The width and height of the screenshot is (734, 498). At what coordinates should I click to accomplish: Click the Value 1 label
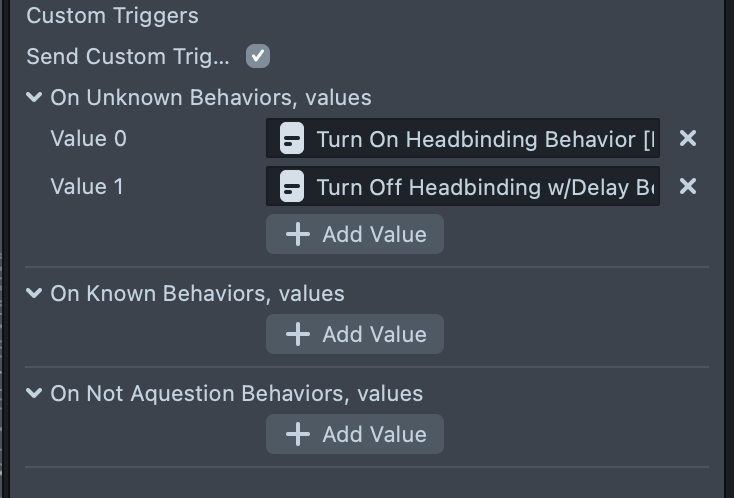pyautogui.click(x=87, y=186)
